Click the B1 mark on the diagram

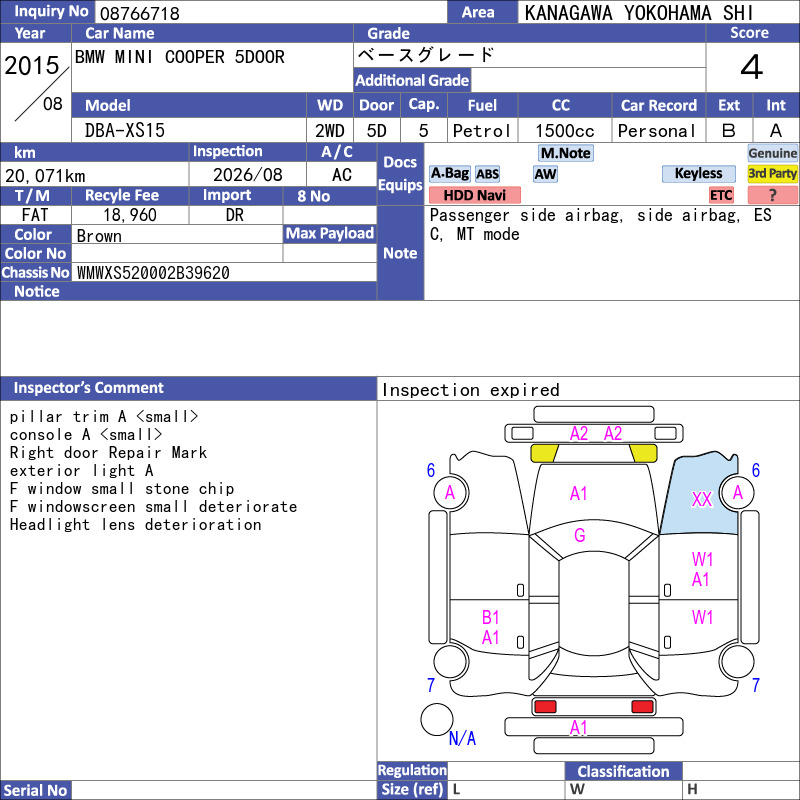coord(490,617)
